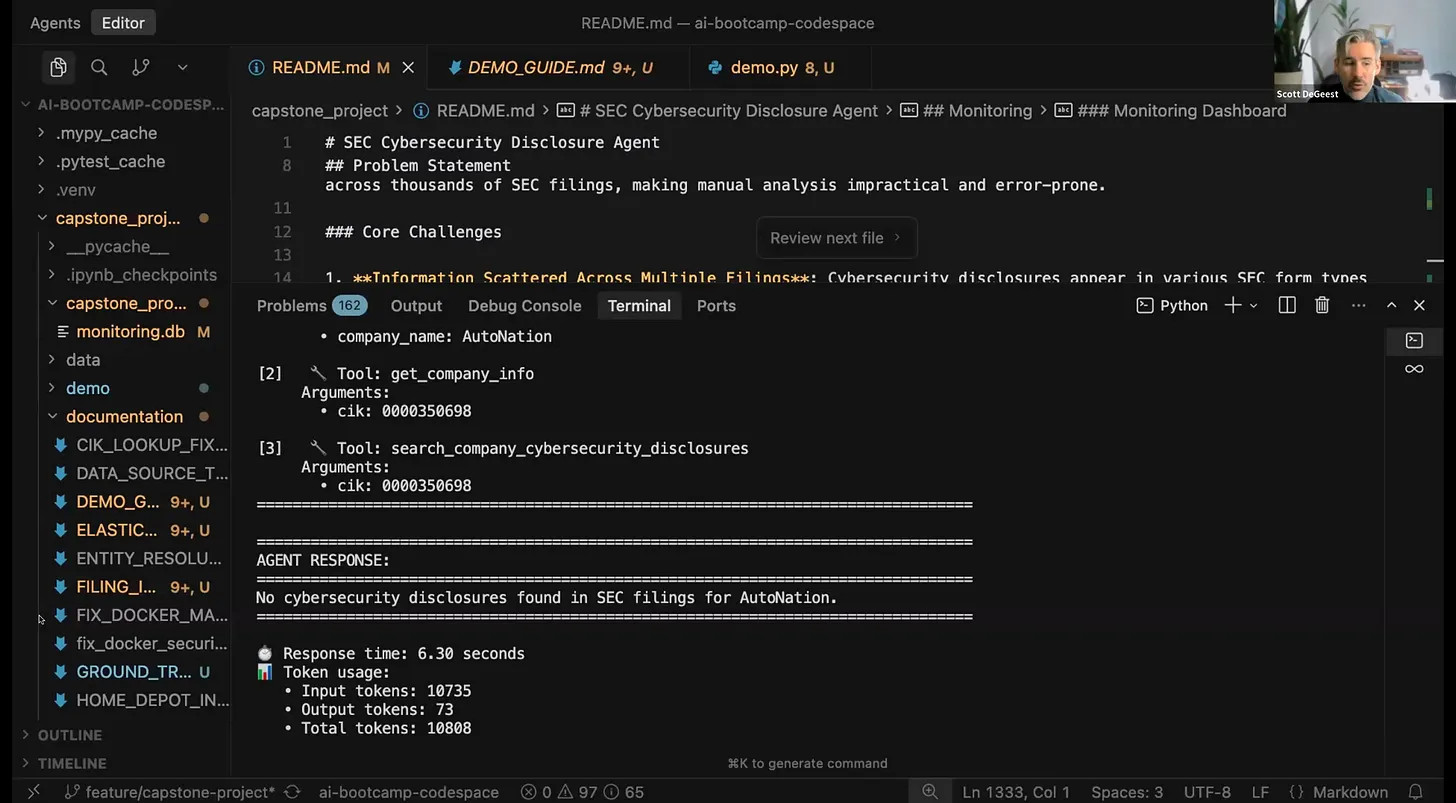
Task: Open monitoring.db file
Action: click(x=130, y=331)
